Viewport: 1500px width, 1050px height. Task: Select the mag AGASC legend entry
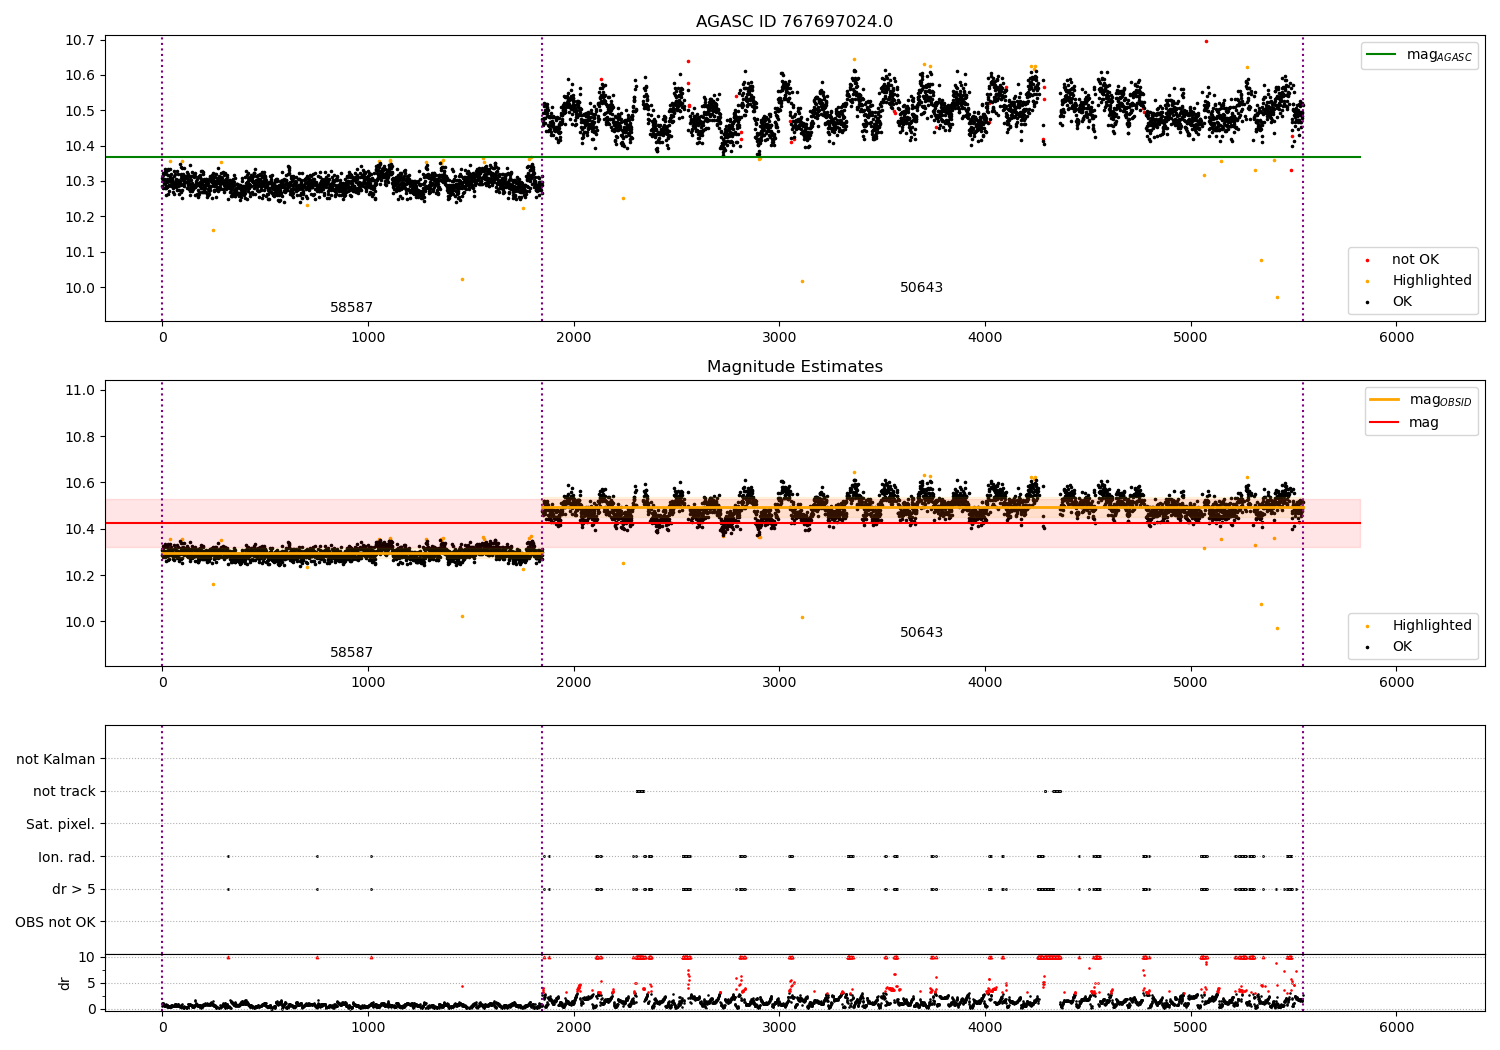click(x=1419, y=55)
